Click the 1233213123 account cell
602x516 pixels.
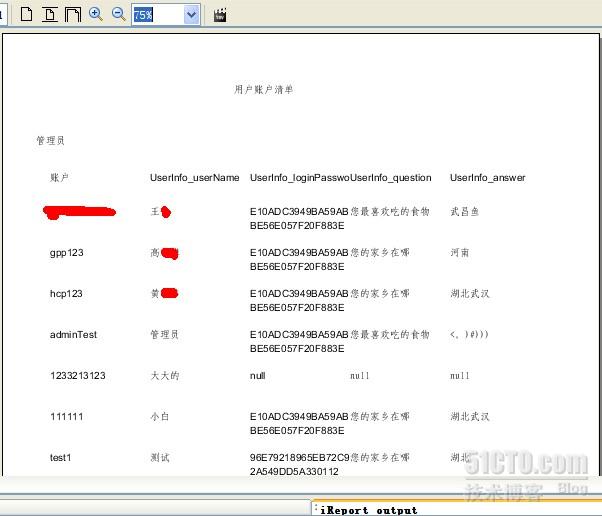pyautogui.click(x=78, y=375)
